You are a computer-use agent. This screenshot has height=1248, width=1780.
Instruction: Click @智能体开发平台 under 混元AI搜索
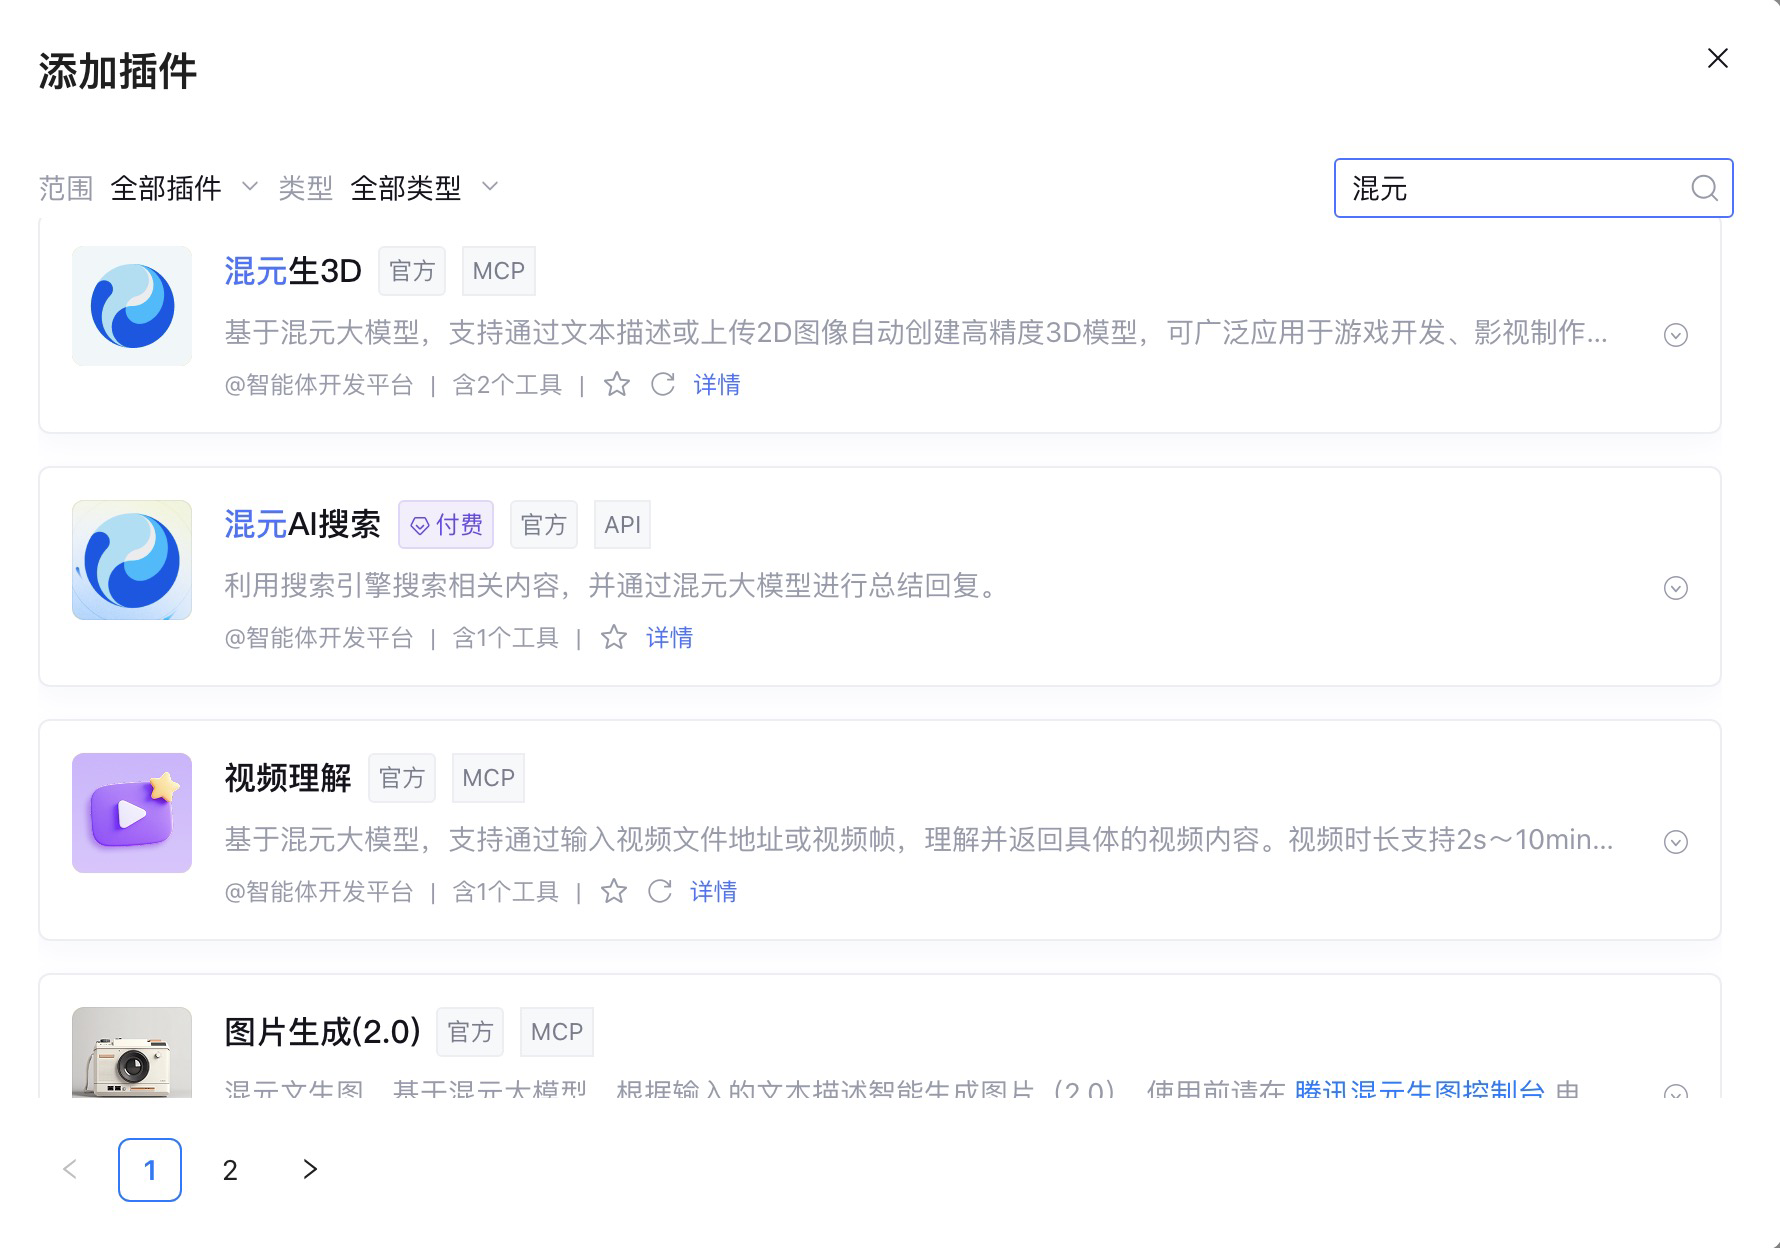(319, 638)
